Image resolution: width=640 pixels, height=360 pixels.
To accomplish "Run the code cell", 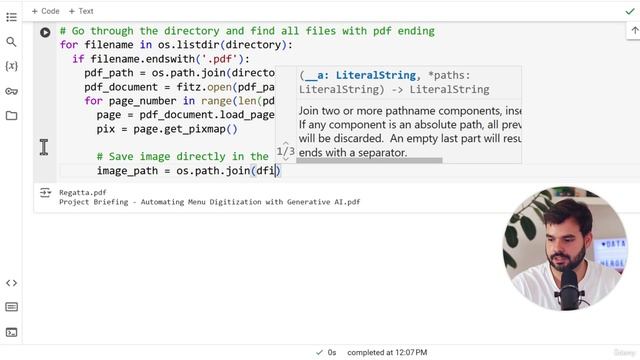I will pyautogui.click(x=45, y=32).
